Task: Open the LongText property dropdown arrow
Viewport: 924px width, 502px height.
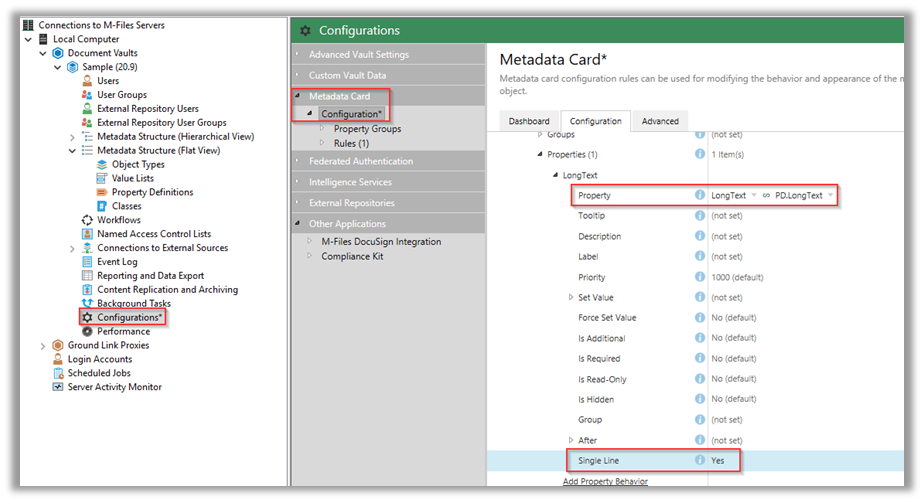Action: click(754, 195)
